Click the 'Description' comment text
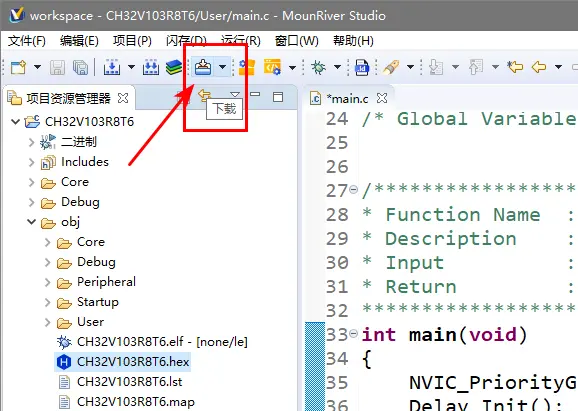The image size is (578, 411). [450, 239]
